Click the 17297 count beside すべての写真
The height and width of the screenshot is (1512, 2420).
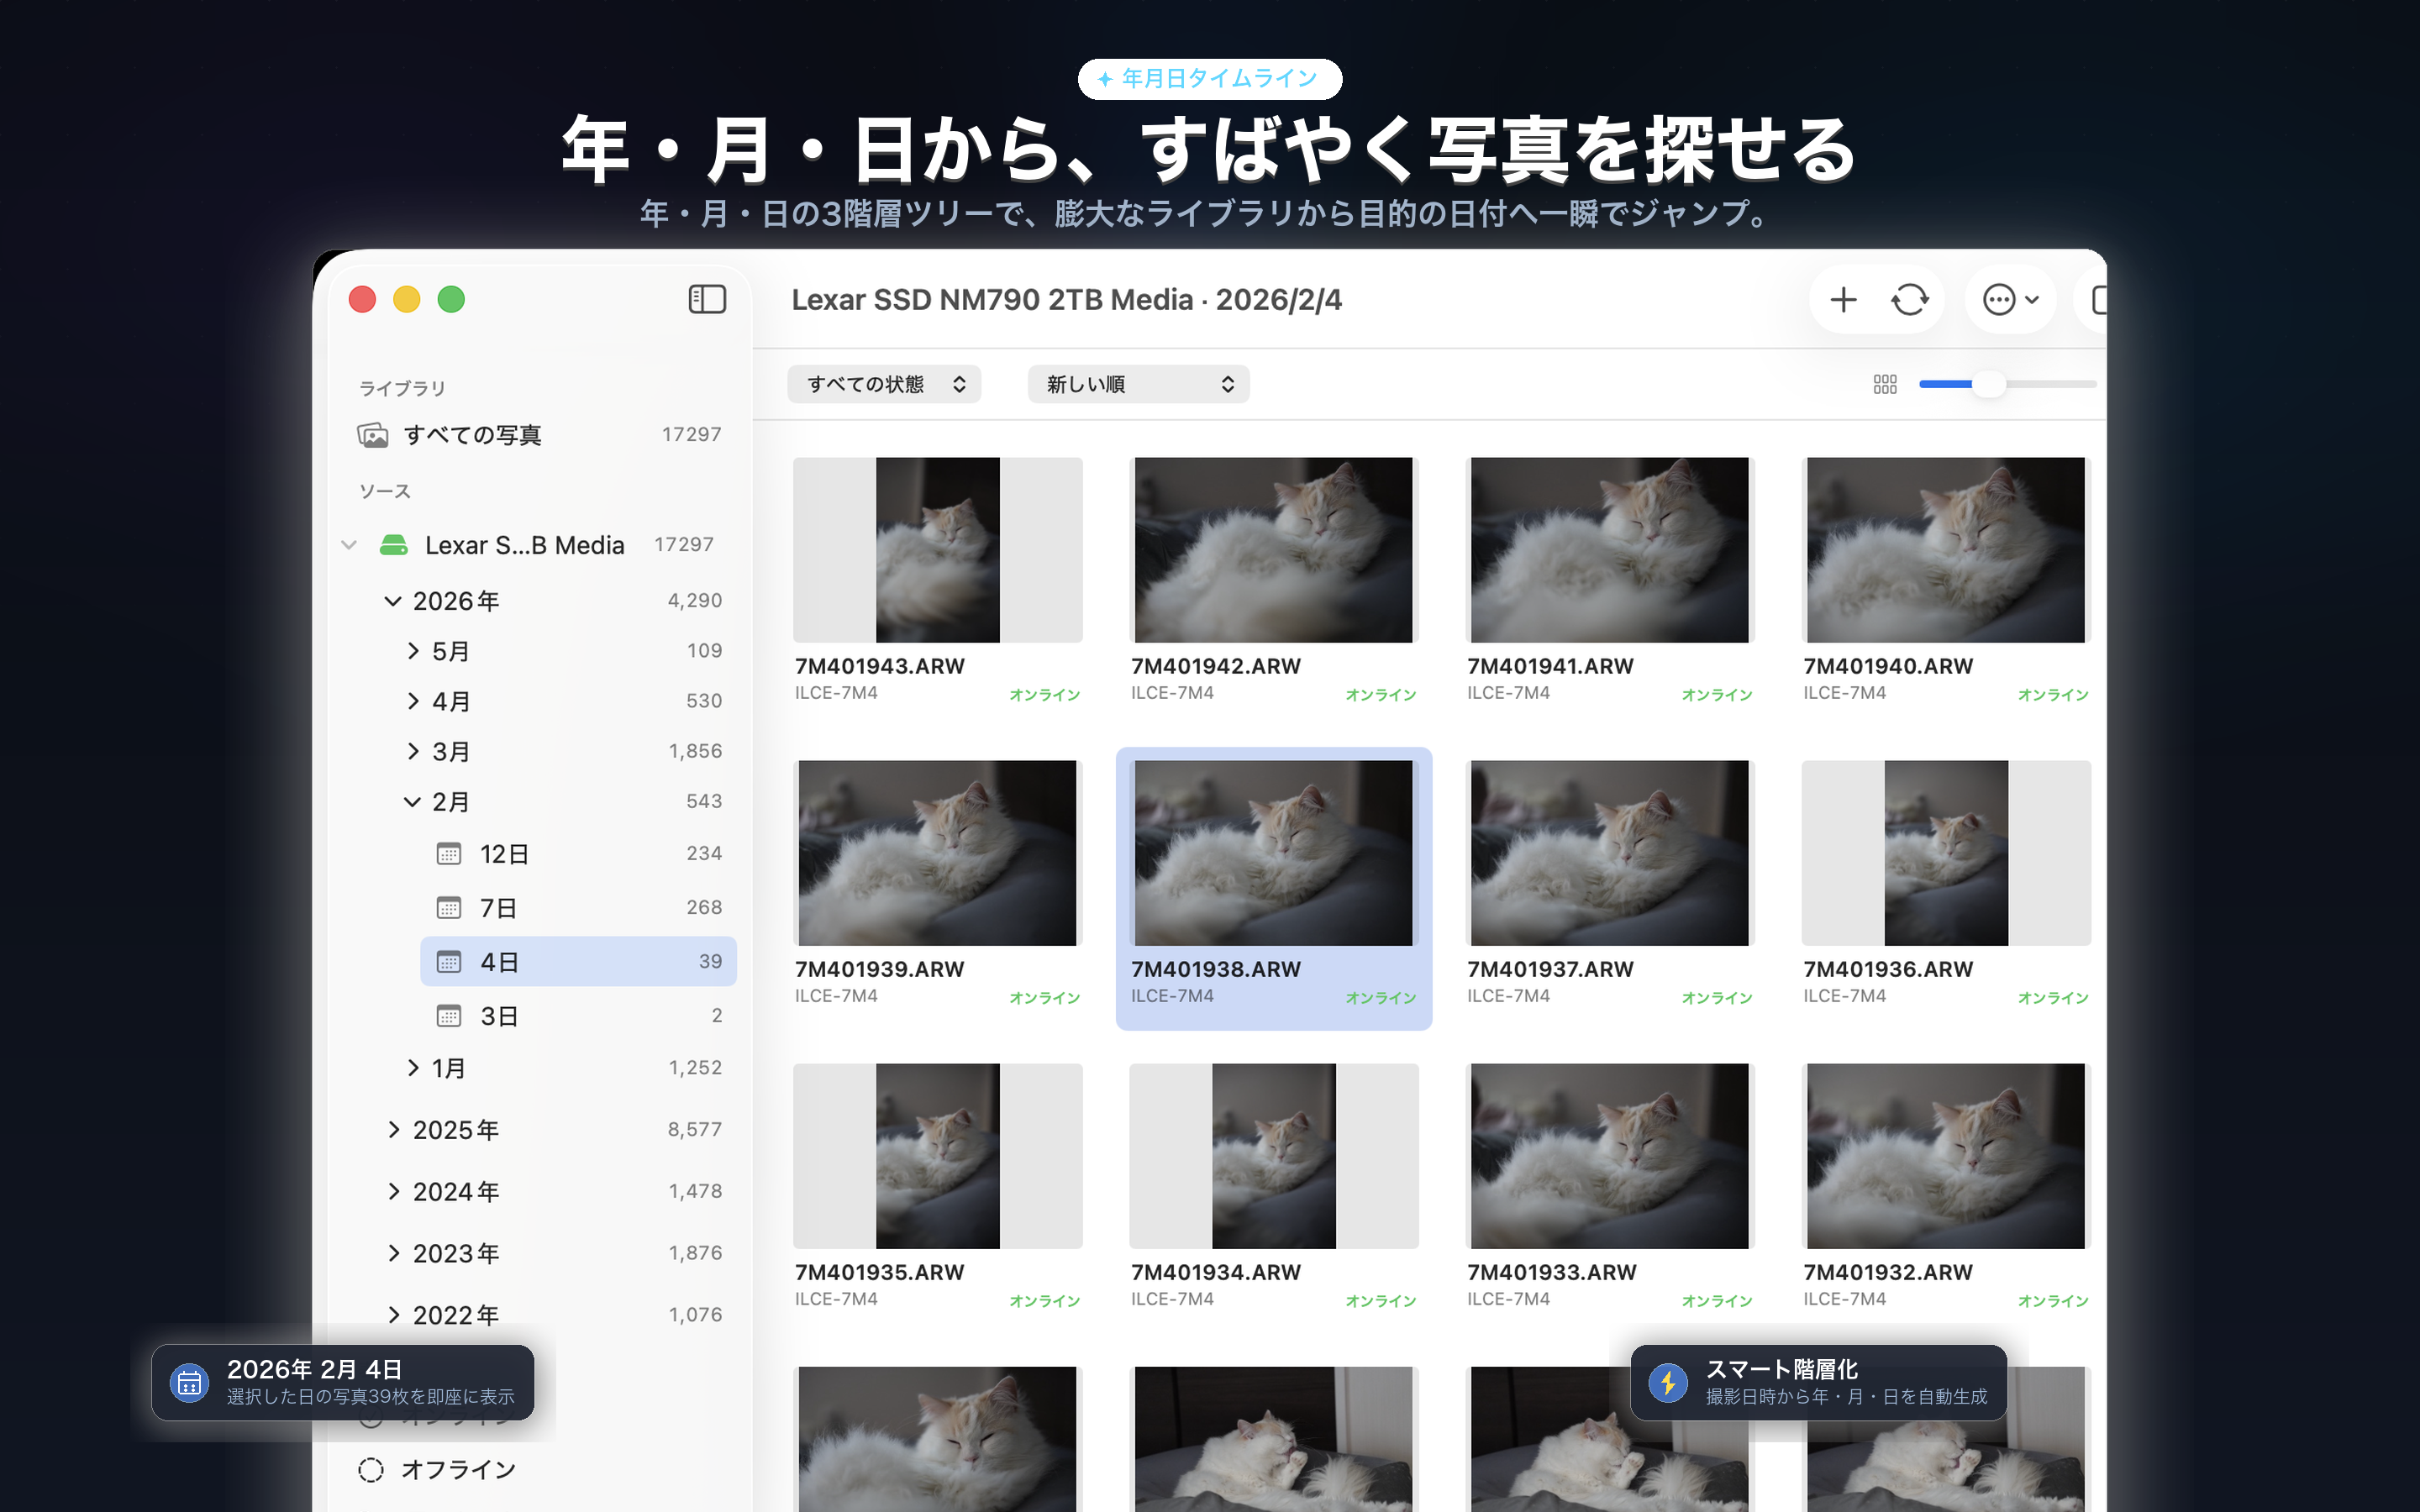[691, 434]
